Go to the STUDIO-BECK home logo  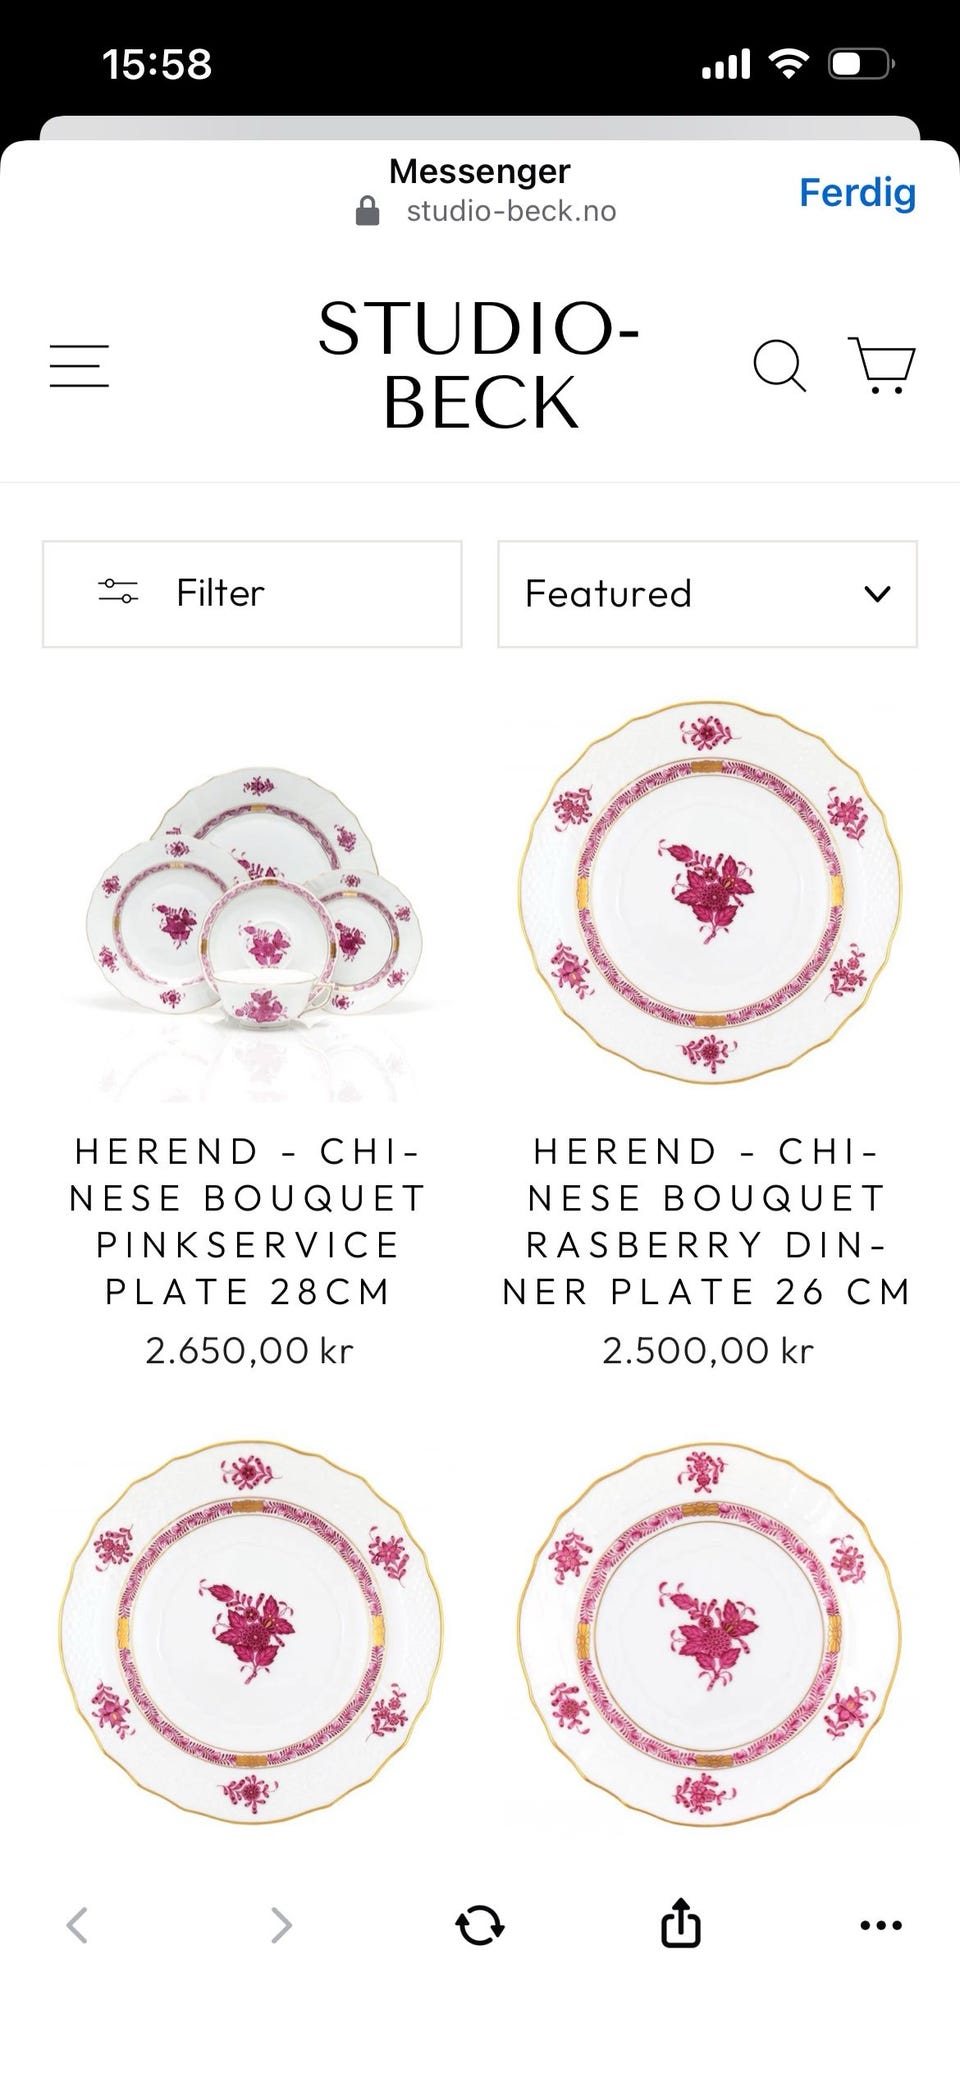tap(480, 366)
